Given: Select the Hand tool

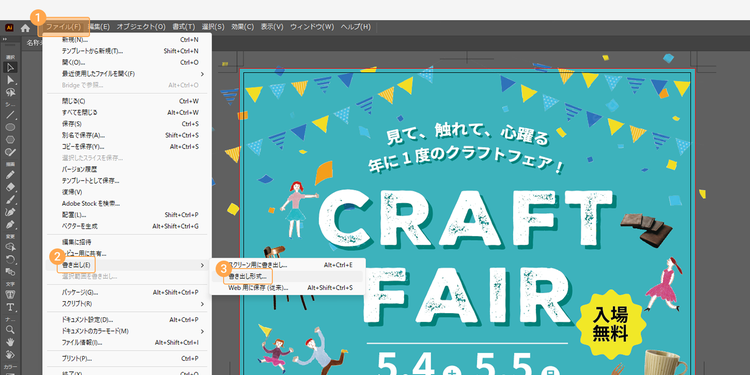Looking at the screenshot, I should coord(10,342).
